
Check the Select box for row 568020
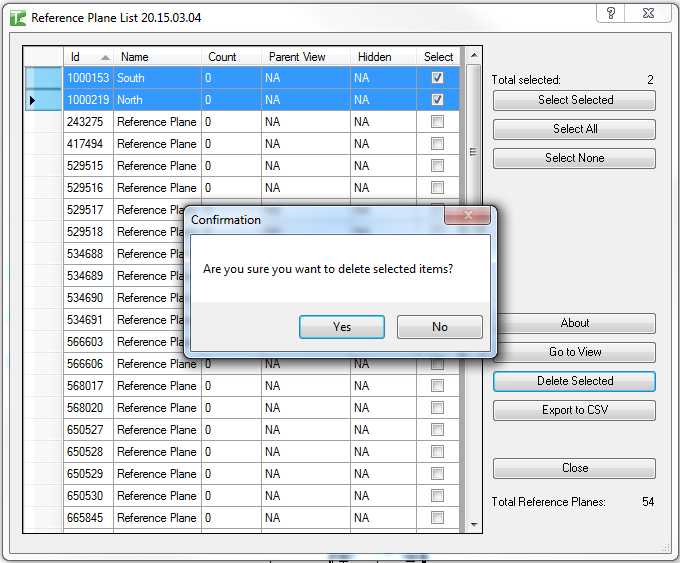(x=437, y=408)
